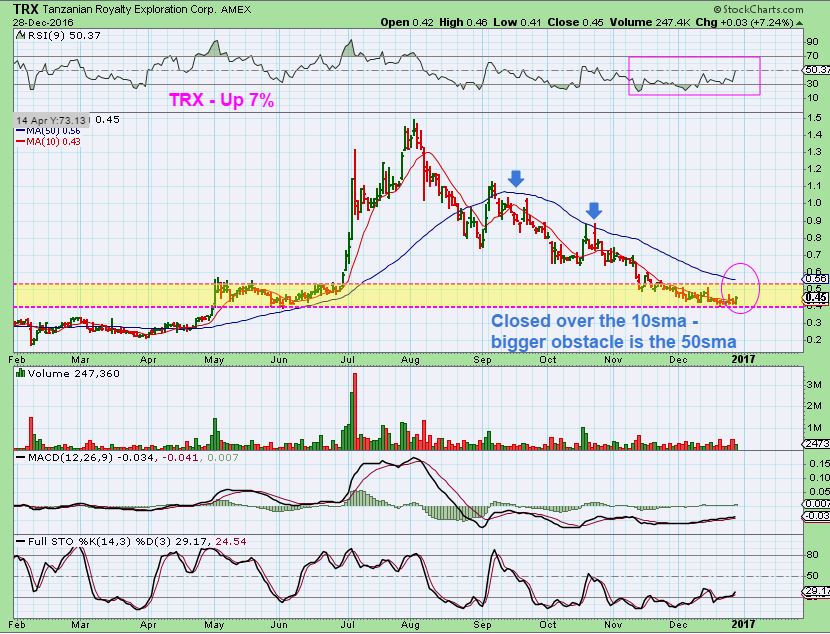830x634 pixels.
Task: Click the May label under the price chart
Action: [214, 360]
